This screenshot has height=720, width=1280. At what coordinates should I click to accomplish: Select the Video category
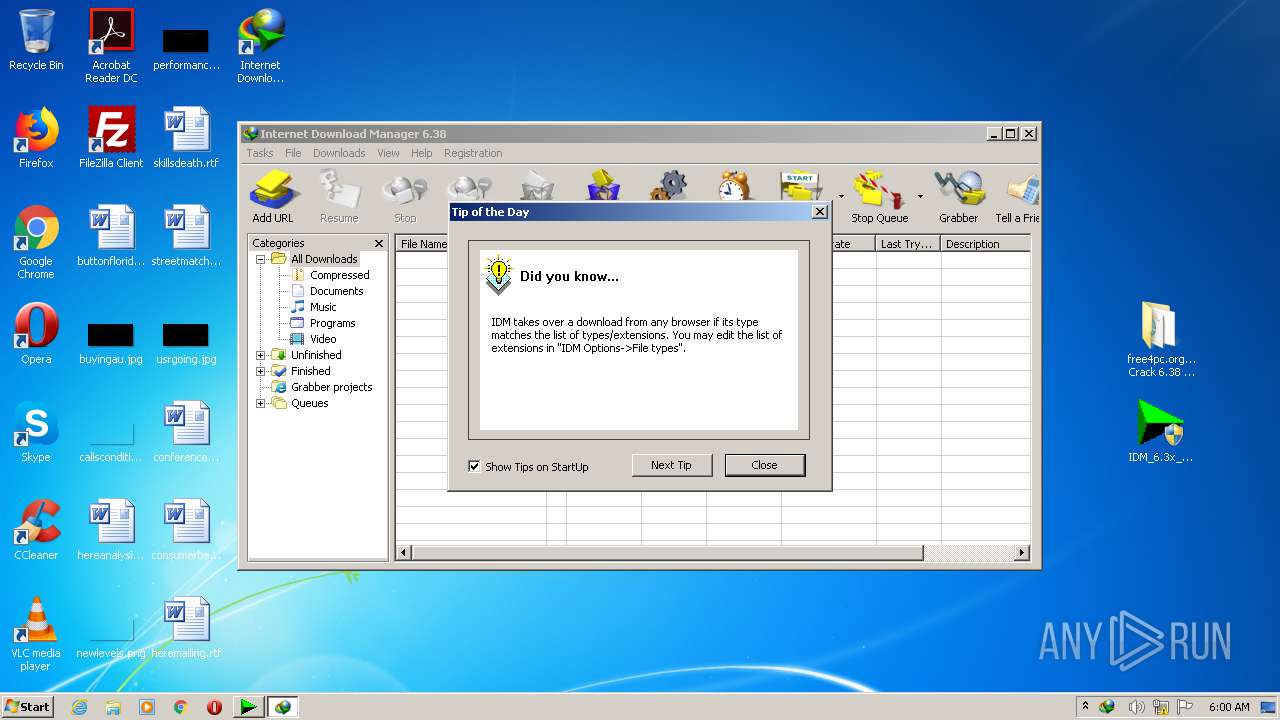click(x=322, y=339)
